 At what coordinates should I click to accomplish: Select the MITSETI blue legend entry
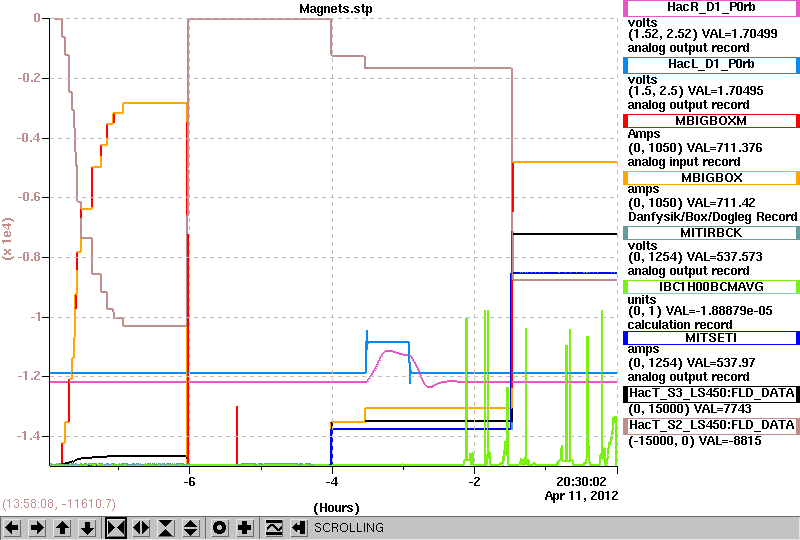[x=711, y=338]
